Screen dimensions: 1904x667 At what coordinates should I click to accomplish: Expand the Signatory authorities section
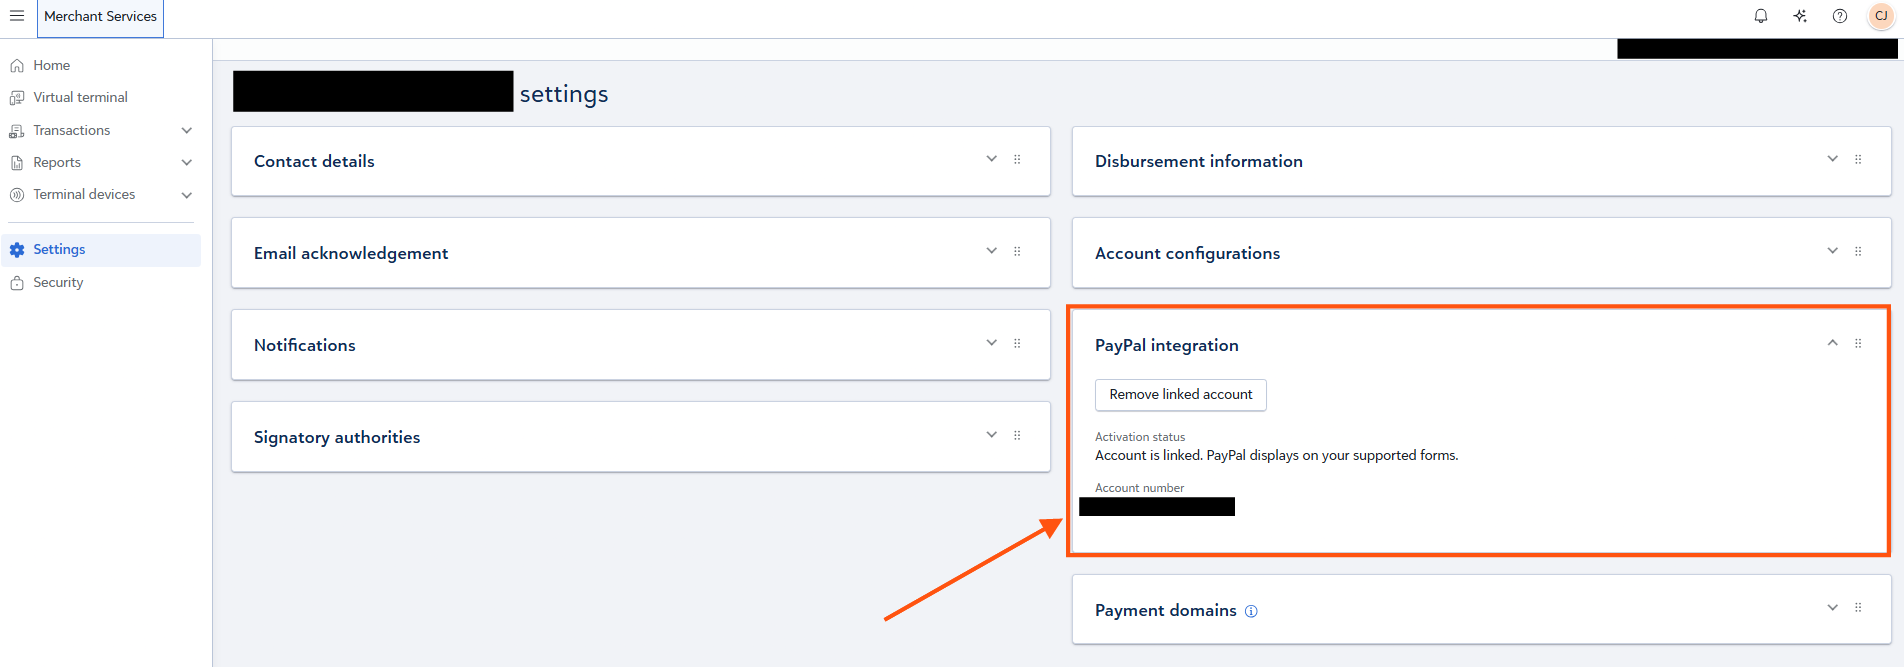991,435
